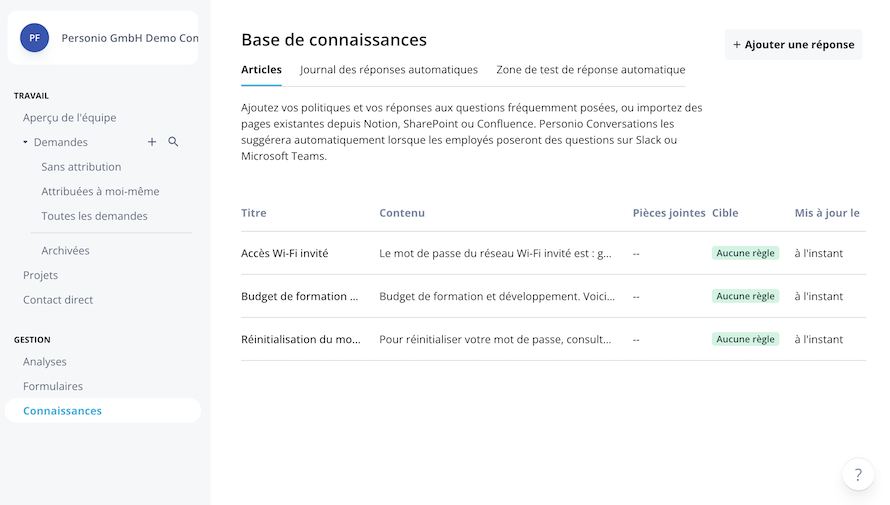
Task: Select the Articles tab
Action: point(261,70)
